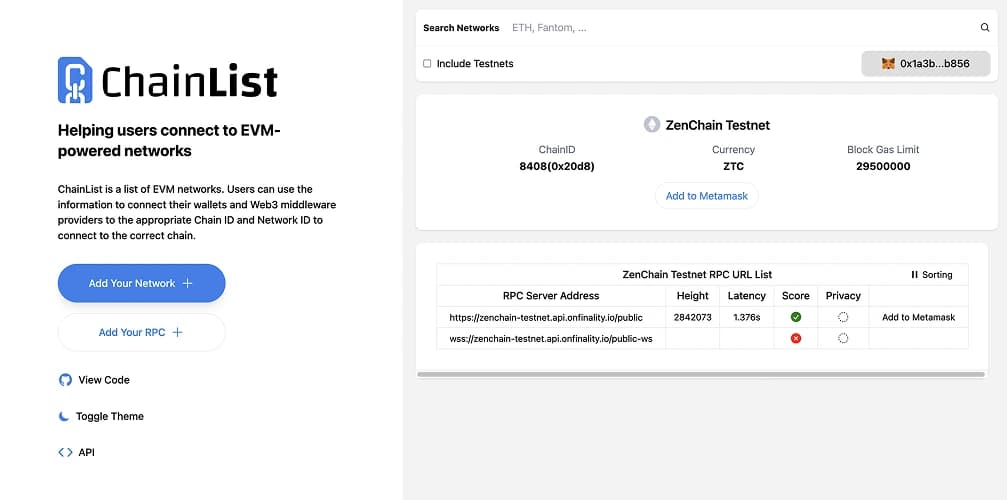Click the horizontal scrollbar under the RPC table
The height and width of the screenshot is (500, 1007).
(x=701, y=374)
